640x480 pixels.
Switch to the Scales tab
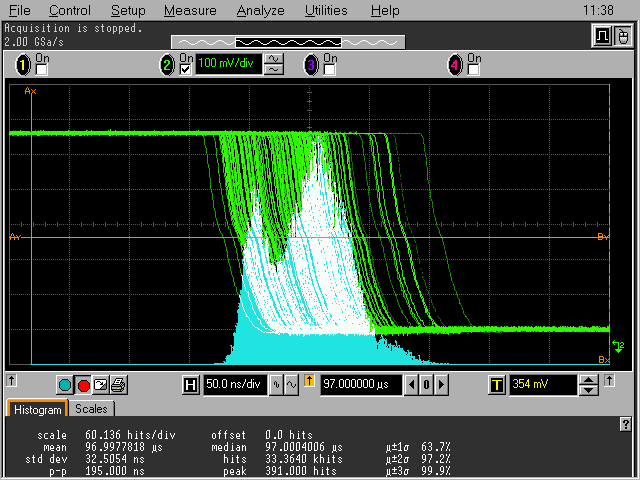click(92, 409)
